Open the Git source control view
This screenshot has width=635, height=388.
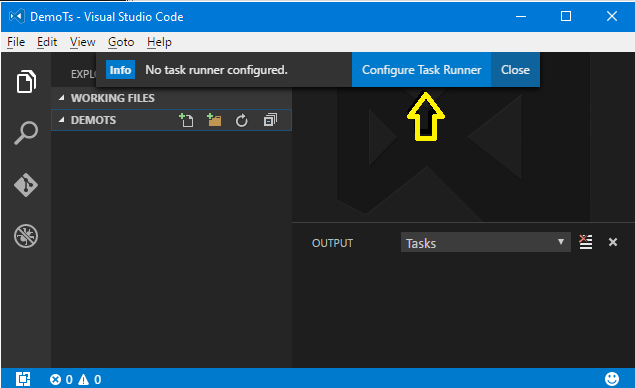26,185
